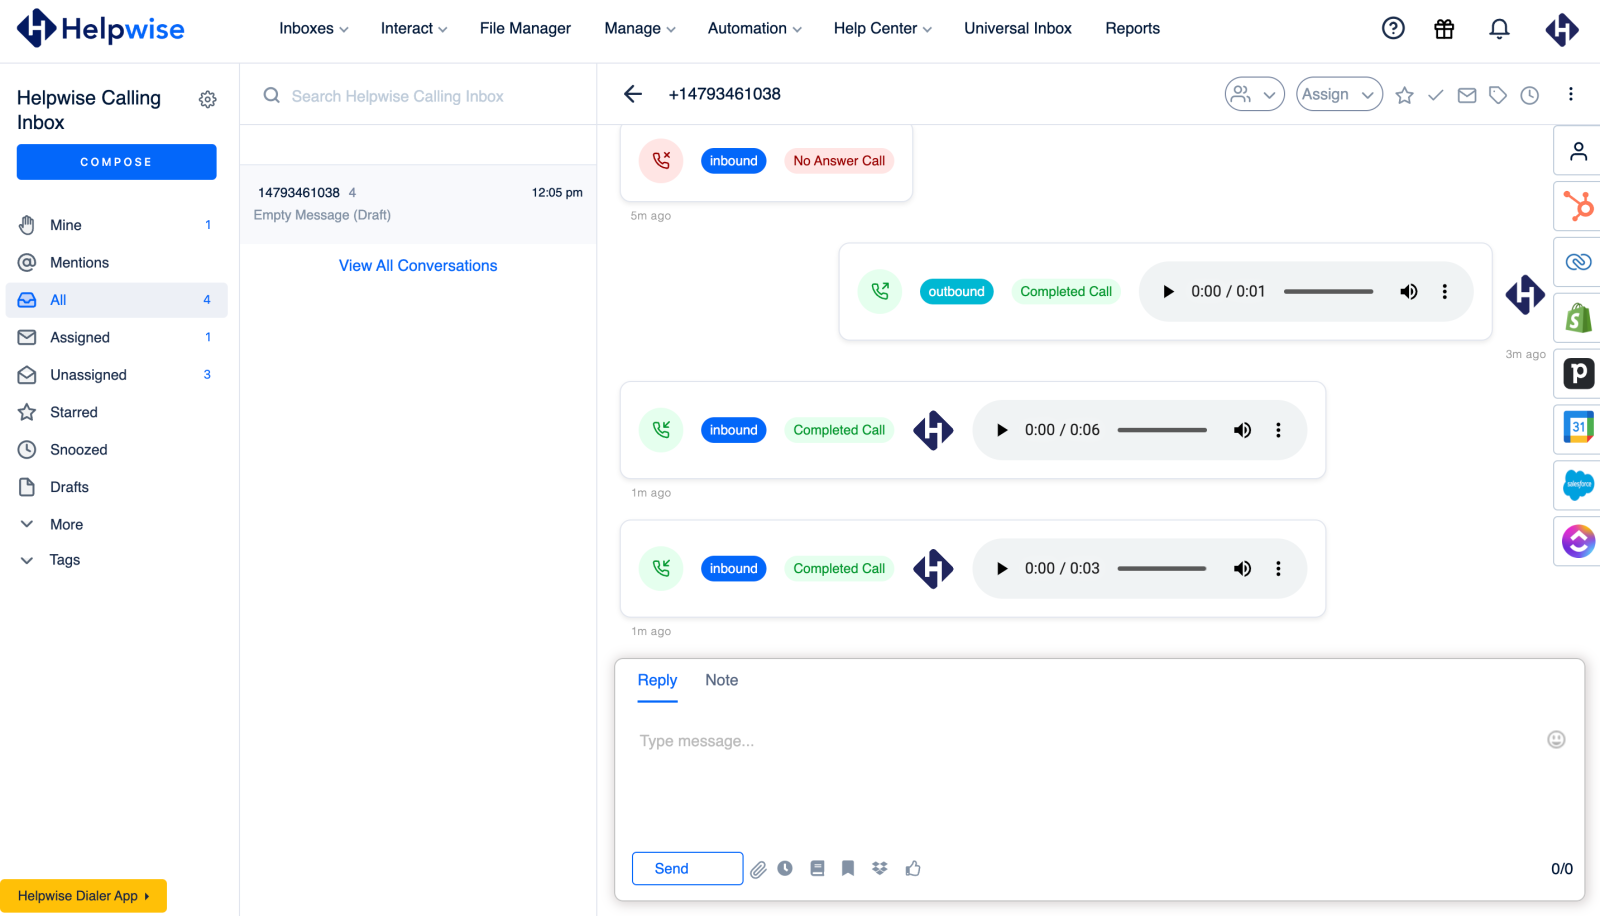Open the emoji picker in the reply box
Screen dimensions: 1600x916
[x=1557, y=740]
